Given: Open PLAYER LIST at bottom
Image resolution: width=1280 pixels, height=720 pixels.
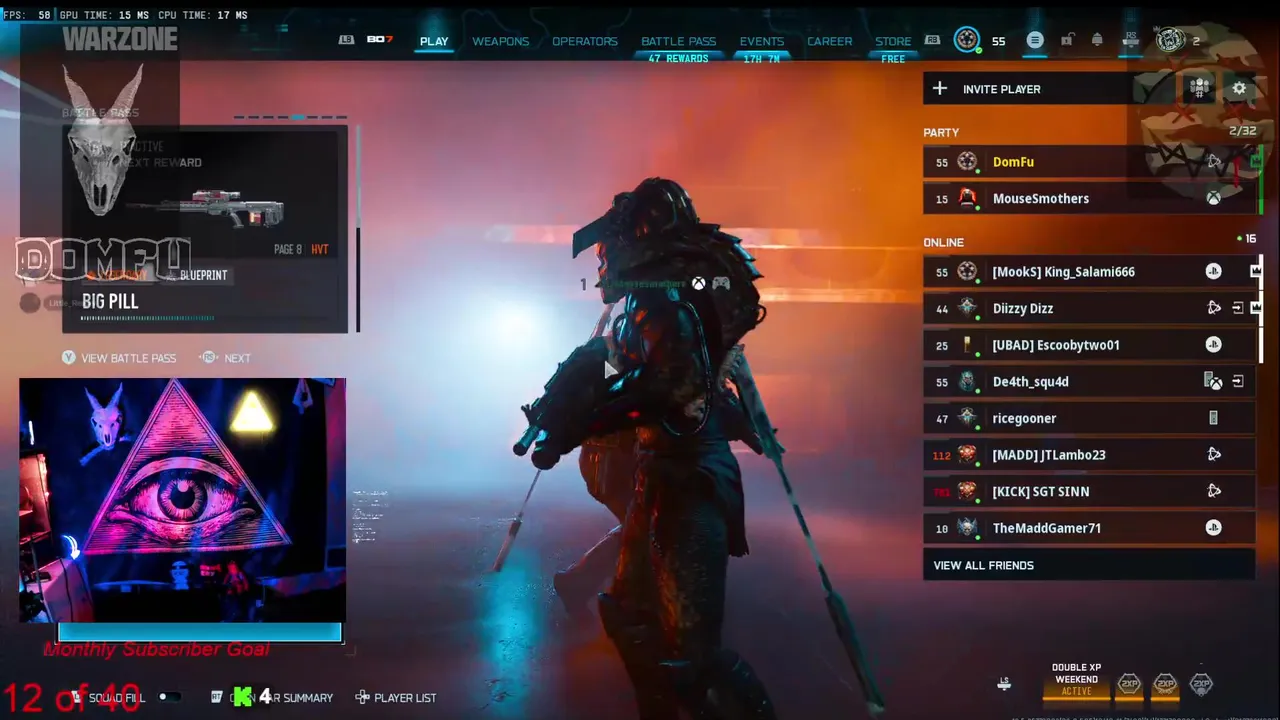Looking at the screenshot, I should (396, 698).
